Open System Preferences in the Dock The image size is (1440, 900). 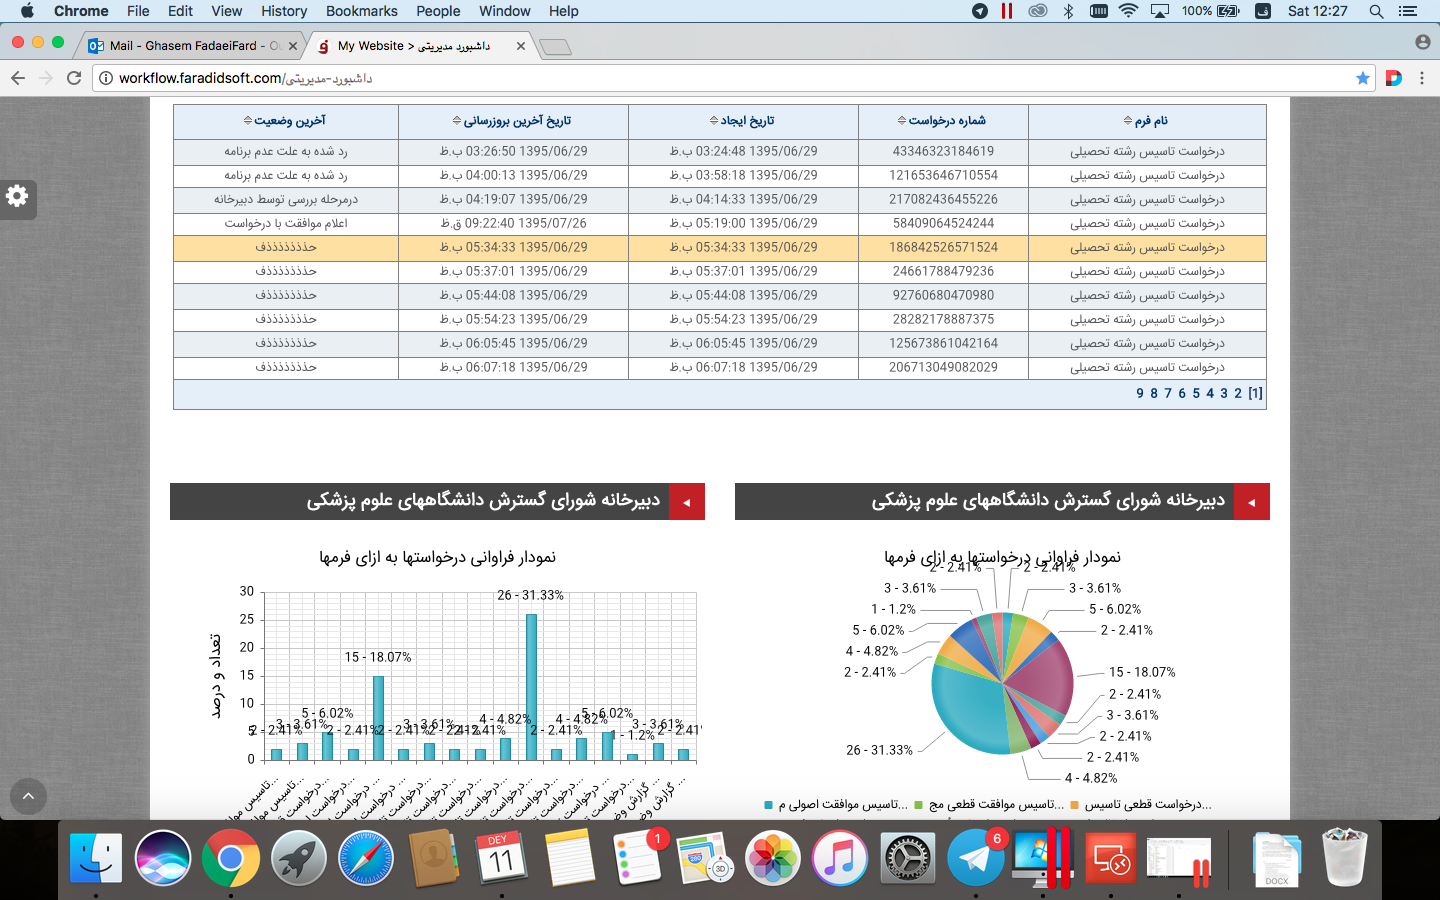tap(908, 858)
